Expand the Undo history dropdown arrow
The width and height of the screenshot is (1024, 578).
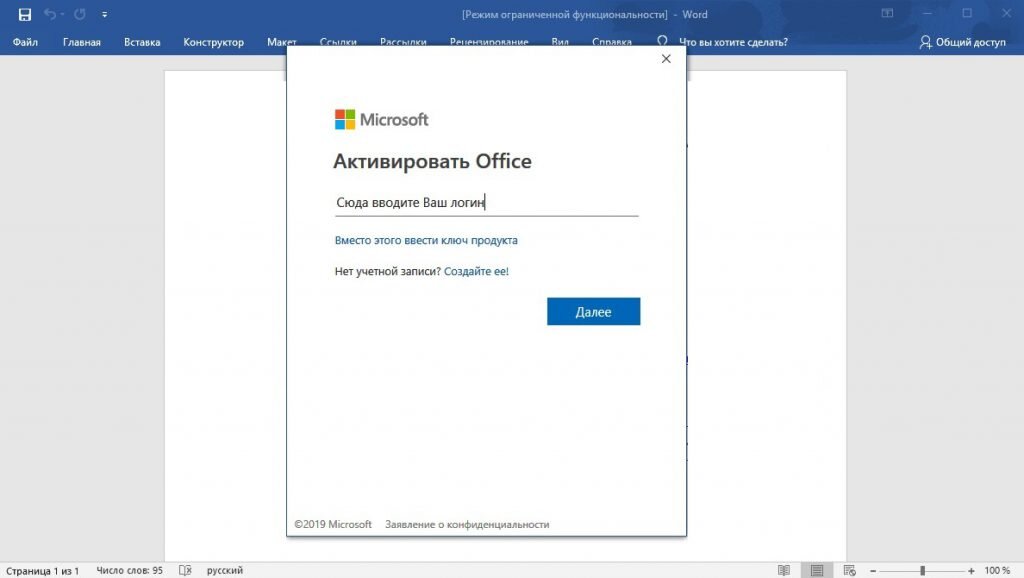62,14
